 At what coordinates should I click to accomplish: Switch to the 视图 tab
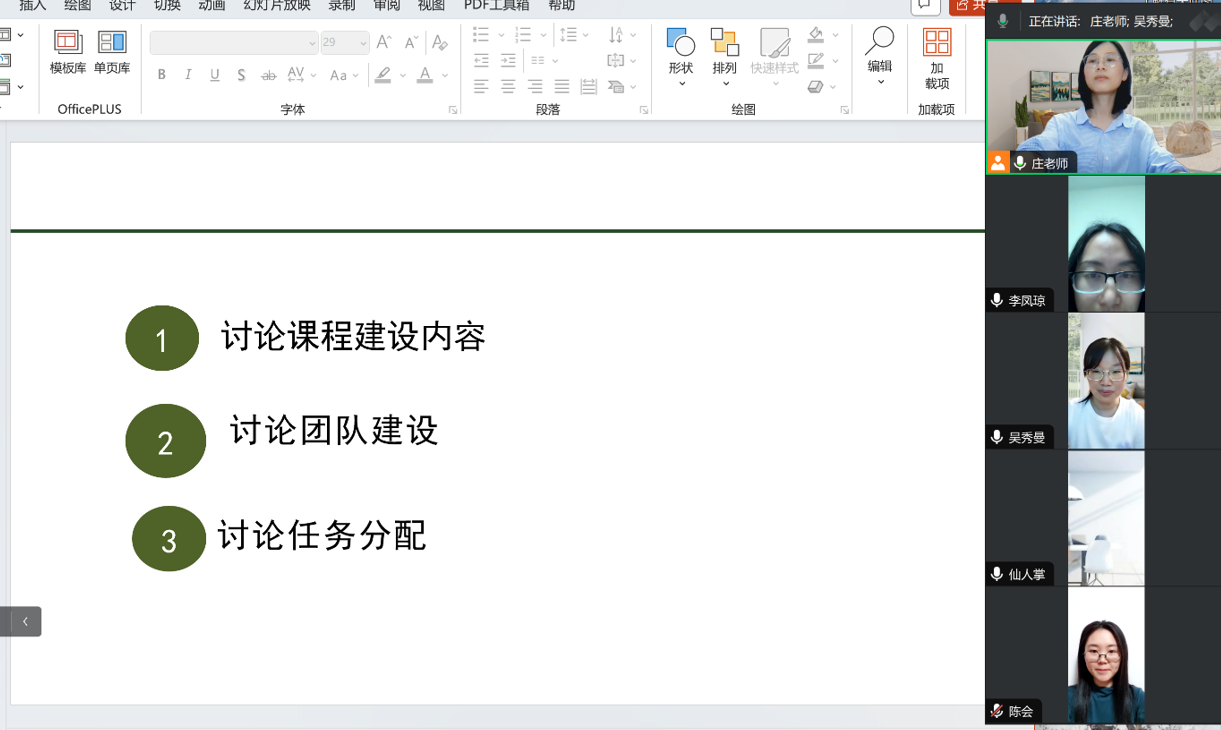coord(431,6)
